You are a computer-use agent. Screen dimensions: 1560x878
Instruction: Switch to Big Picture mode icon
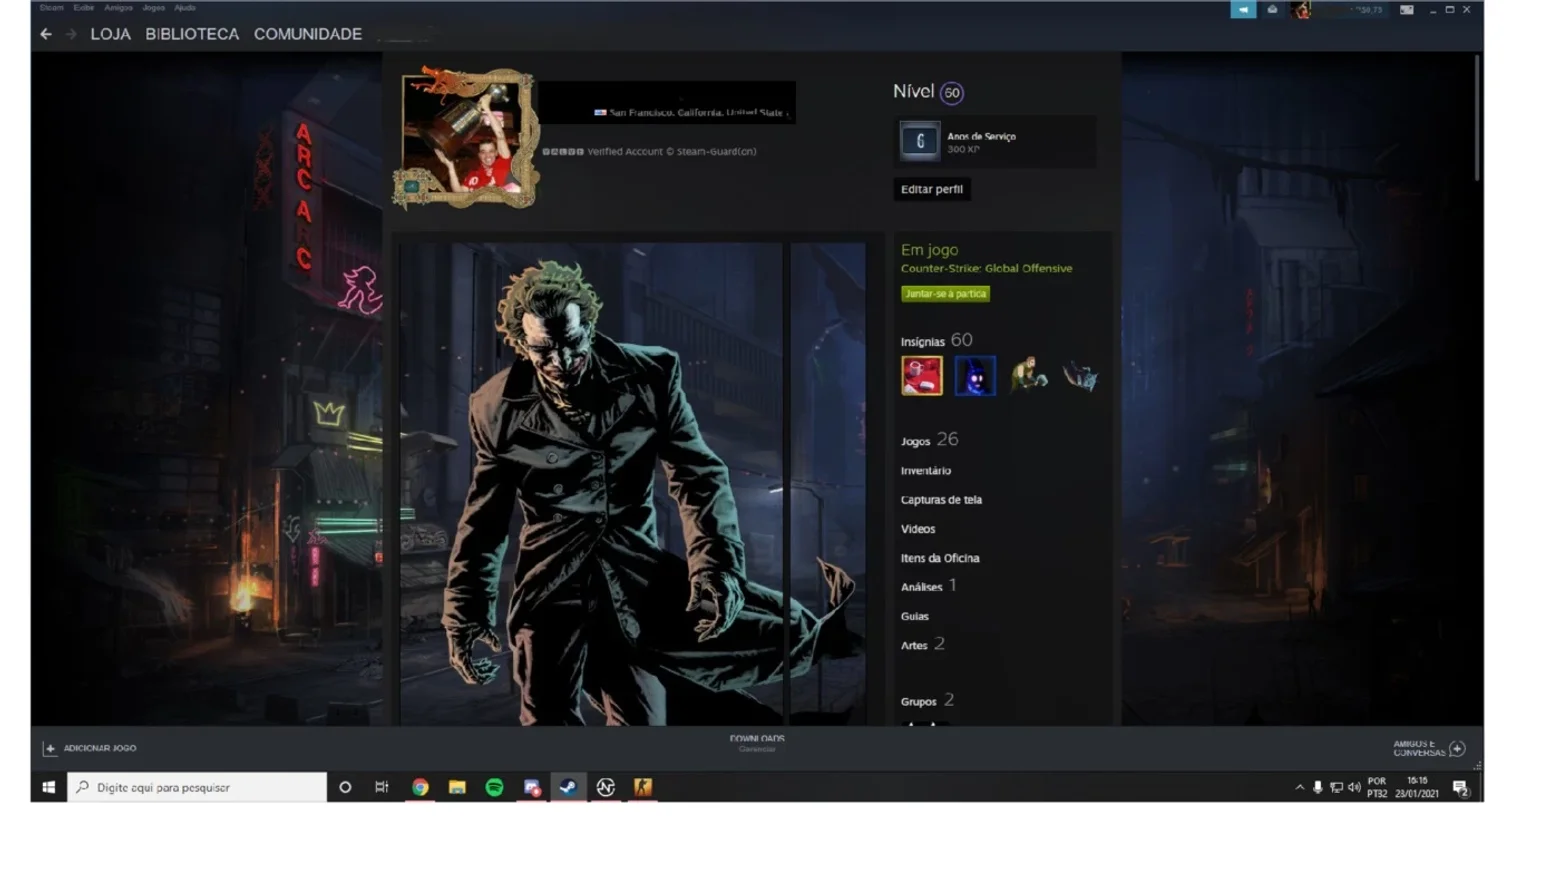[1407, 10]
